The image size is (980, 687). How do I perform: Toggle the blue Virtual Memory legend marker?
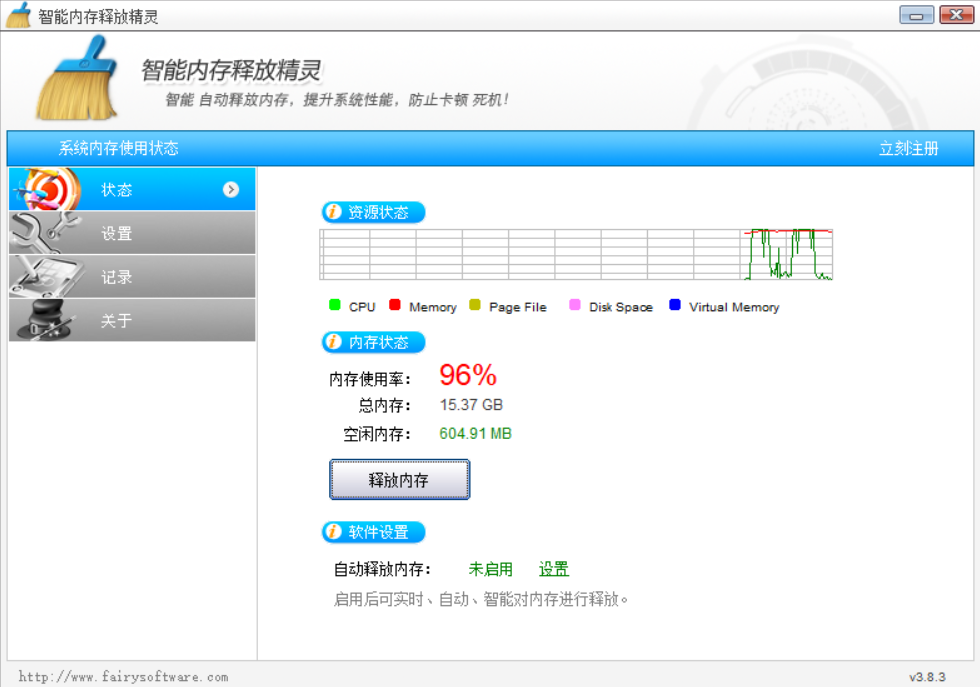pos(674,307)
